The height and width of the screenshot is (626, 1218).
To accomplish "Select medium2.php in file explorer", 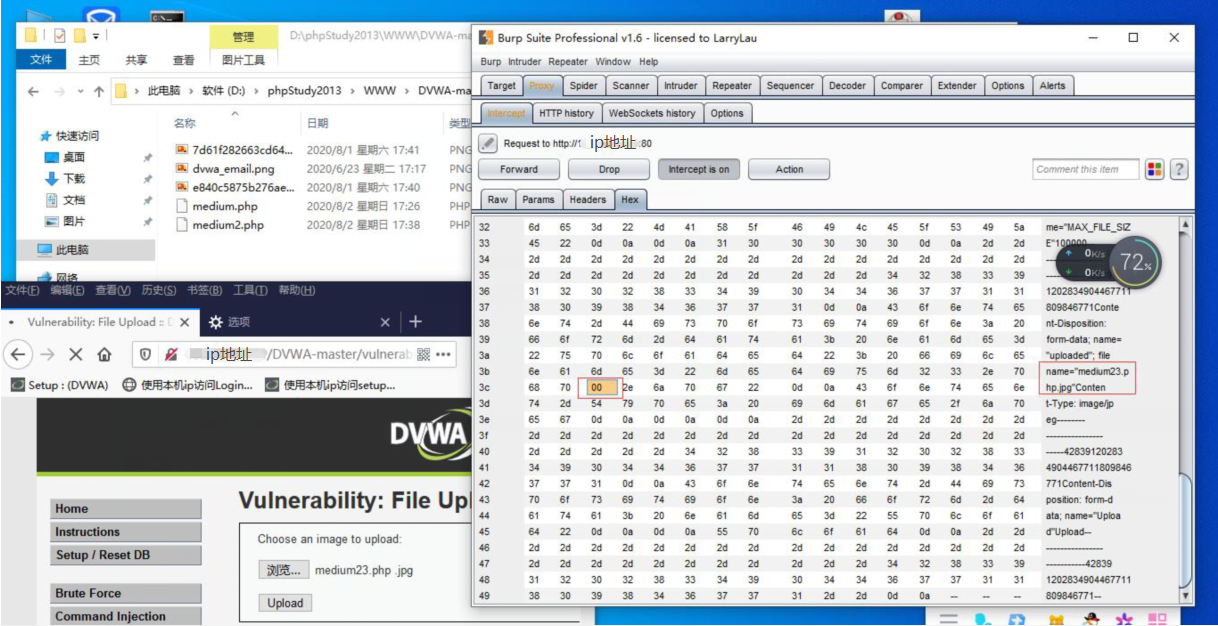I will (228, 225).
